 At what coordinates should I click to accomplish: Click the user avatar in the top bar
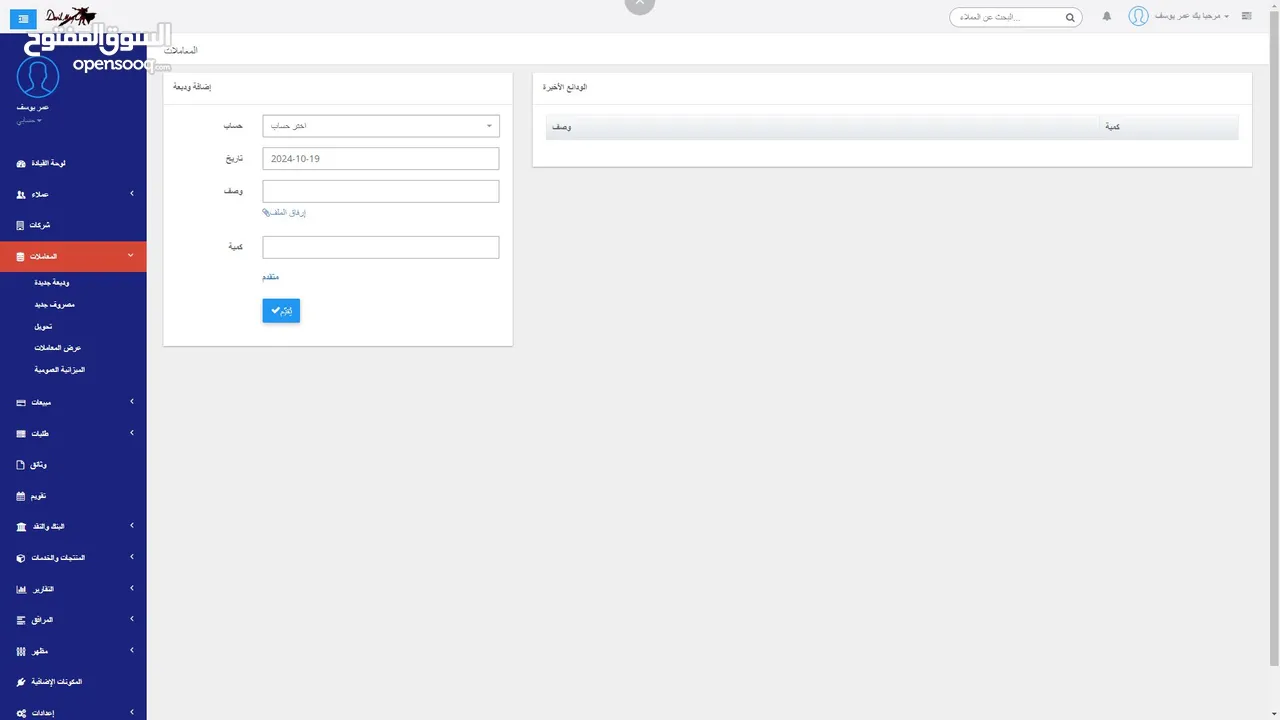pos(1138,16)
